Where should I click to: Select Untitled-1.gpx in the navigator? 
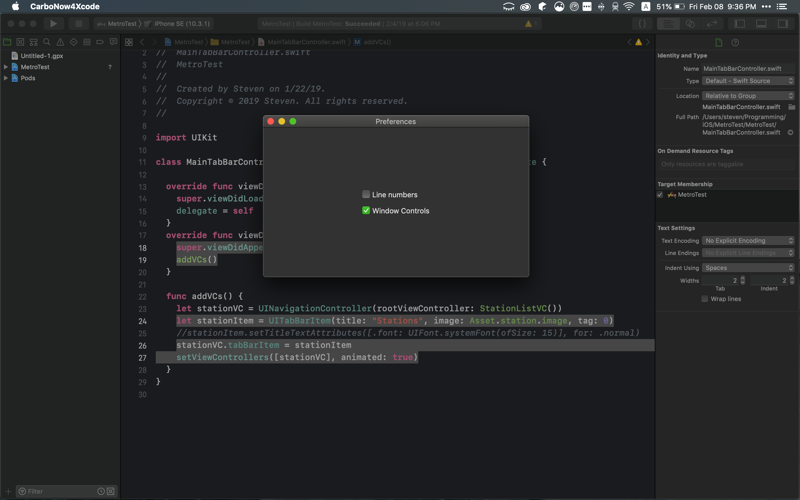pos(42,56)
